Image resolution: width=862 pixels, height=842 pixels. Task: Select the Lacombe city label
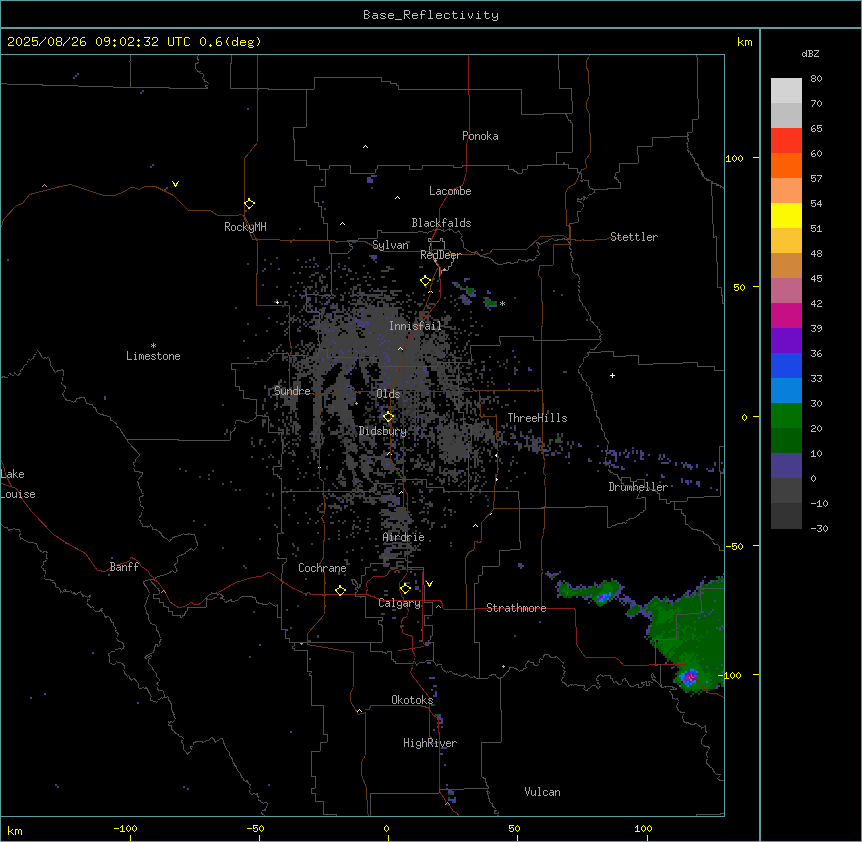(450, 191)
